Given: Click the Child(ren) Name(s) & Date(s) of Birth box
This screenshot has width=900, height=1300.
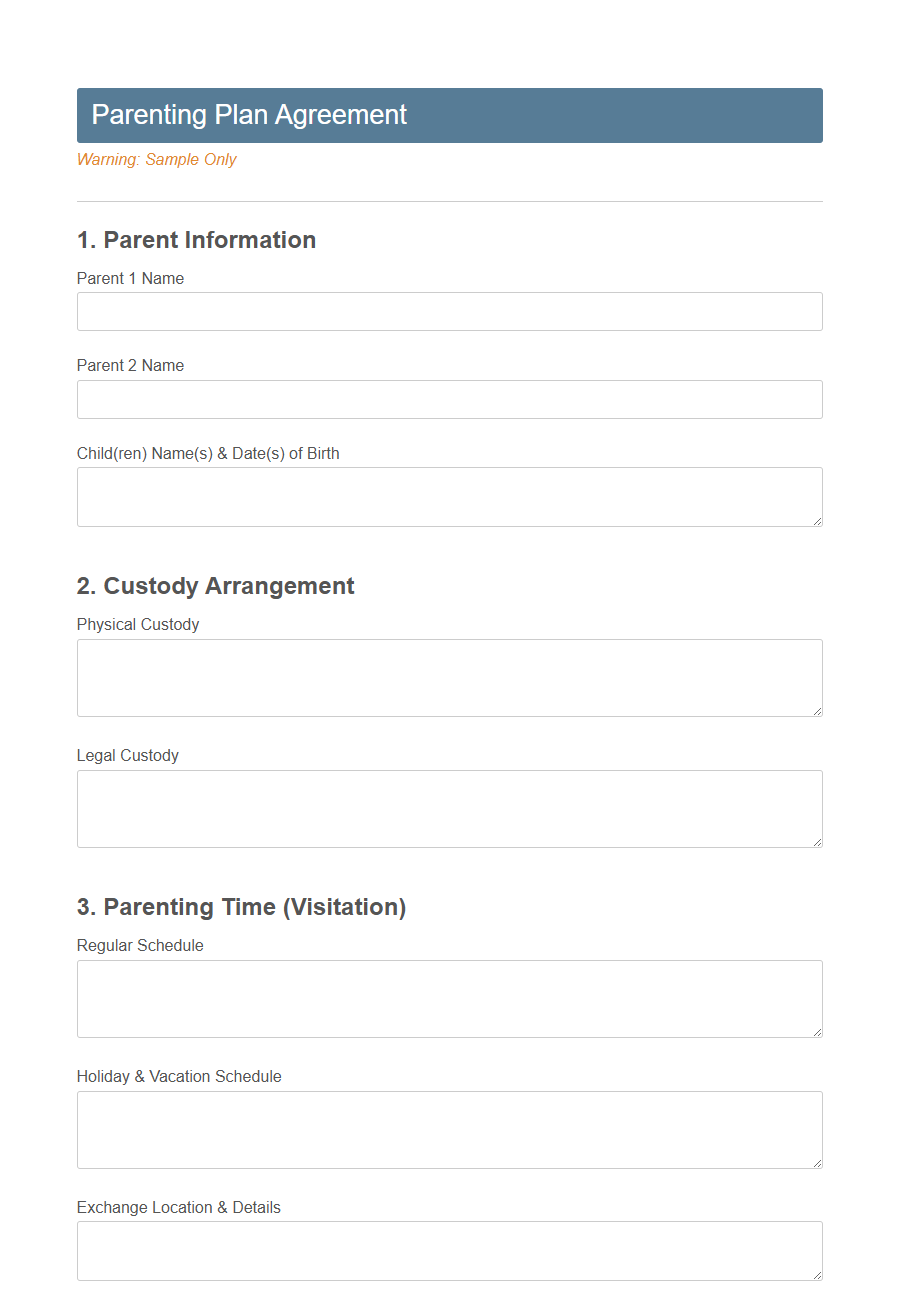Looking at the screenshot, I should tap(449, 496).
